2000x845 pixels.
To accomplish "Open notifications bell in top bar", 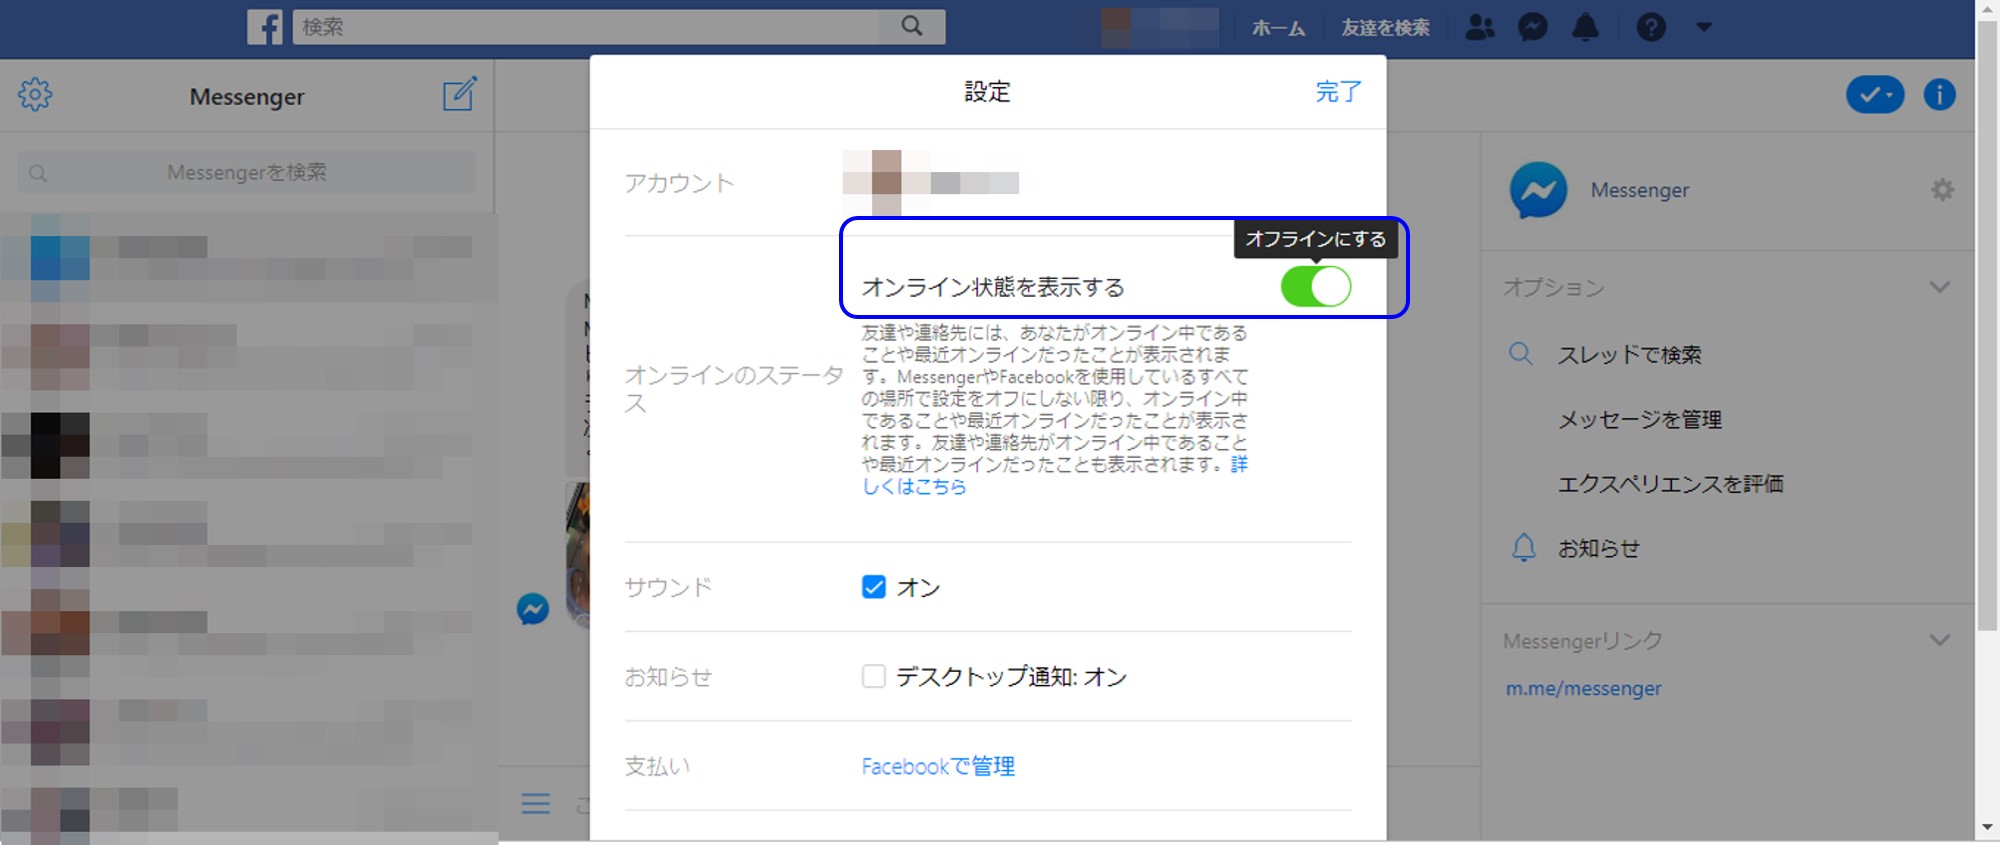I will pyautogui.click(x=1586, y=27).
